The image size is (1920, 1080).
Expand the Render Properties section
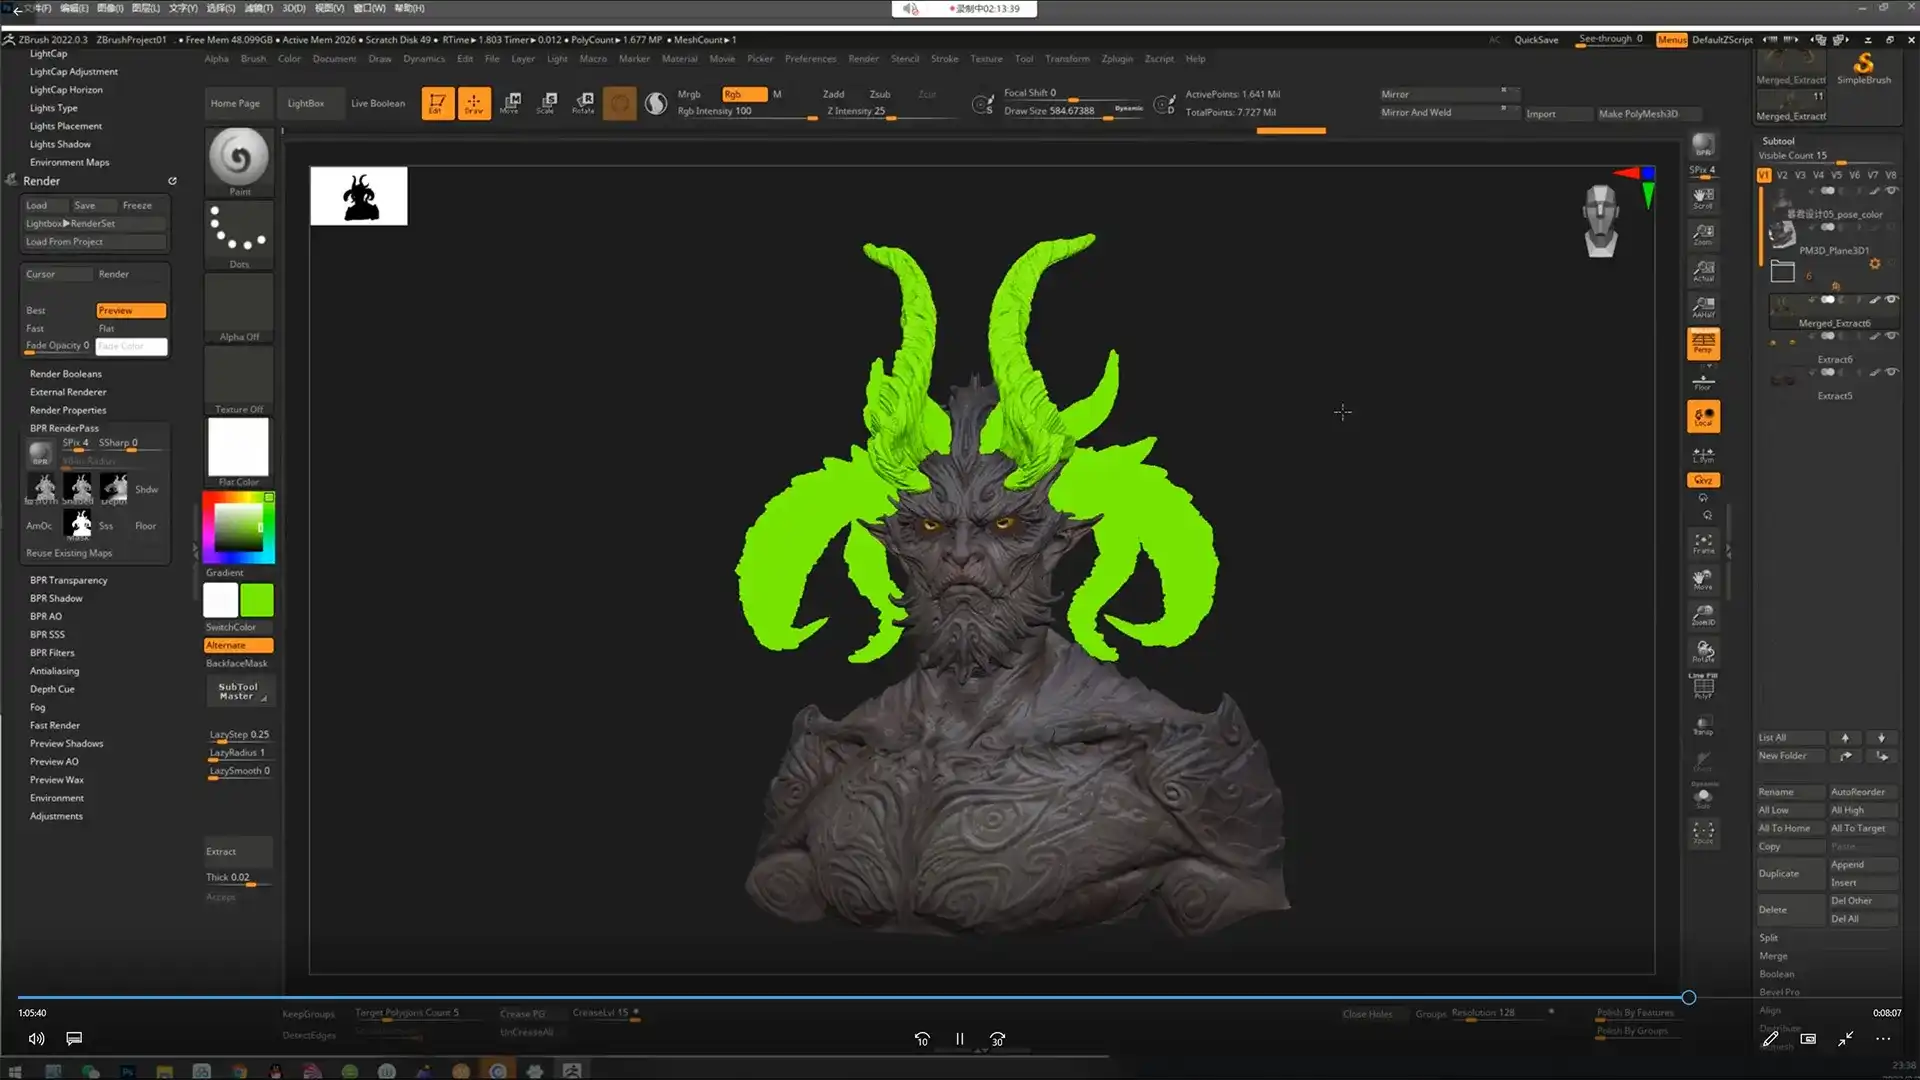(68, 410)
